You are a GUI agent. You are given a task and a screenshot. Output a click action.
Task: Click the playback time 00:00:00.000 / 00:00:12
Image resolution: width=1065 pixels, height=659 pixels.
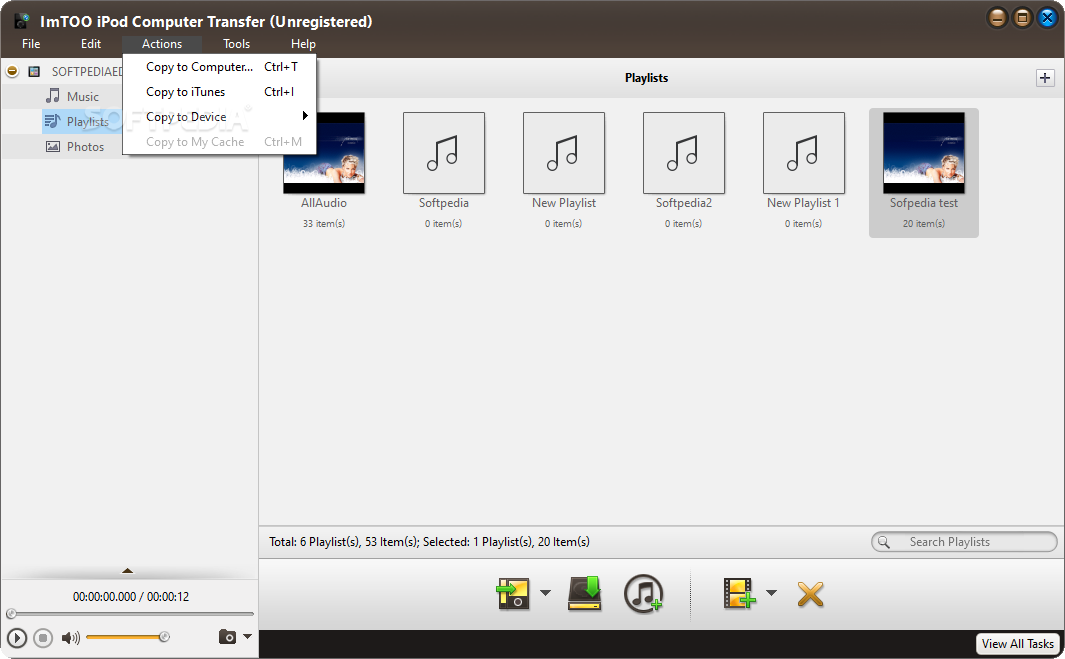(131, 596)
